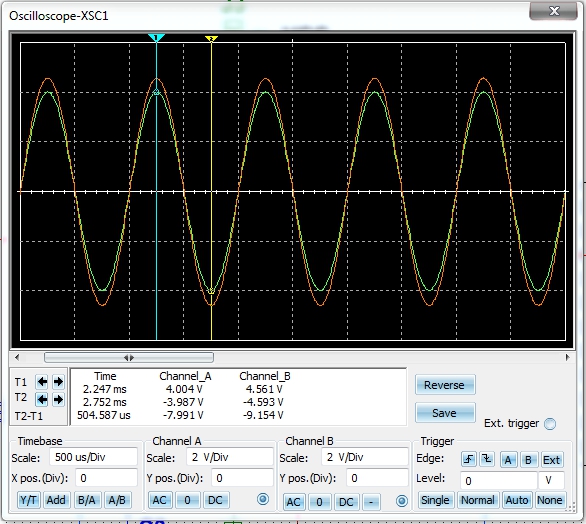
Task: Click Channel_B difference -9.154 V
Action: click(x=263, y=415)
